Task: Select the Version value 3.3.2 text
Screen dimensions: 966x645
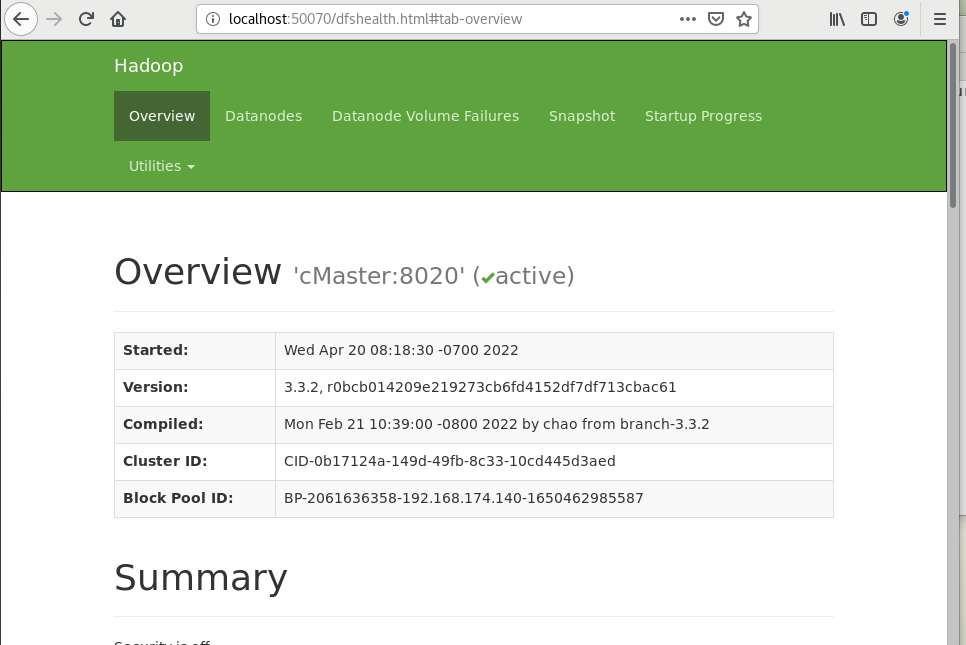Action: coord(480,387)
